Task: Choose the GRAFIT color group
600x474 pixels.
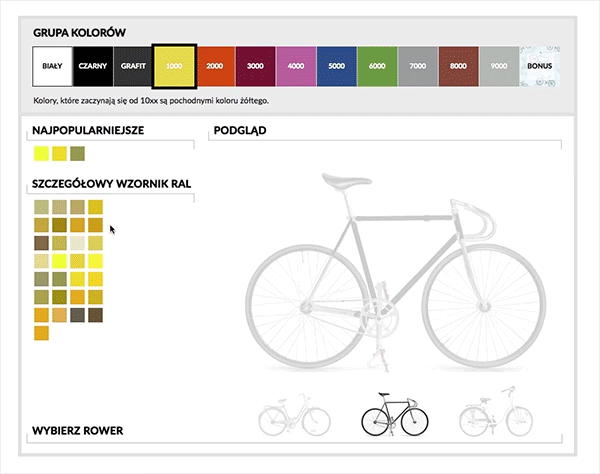Action: click(x=133, y=66)
